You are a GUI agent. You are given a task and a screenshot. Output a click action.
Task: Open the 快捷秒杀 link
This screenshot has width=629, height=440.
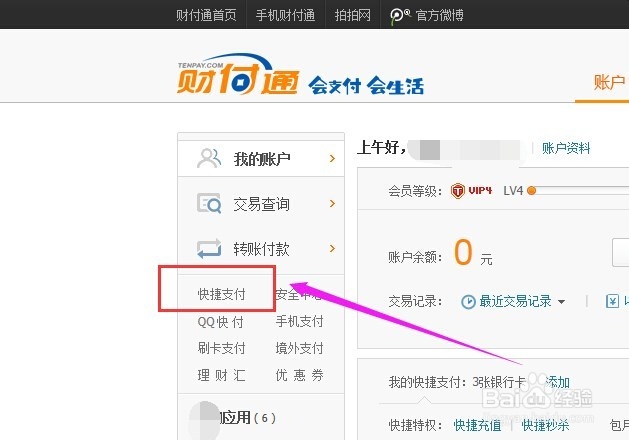[545, 425]
